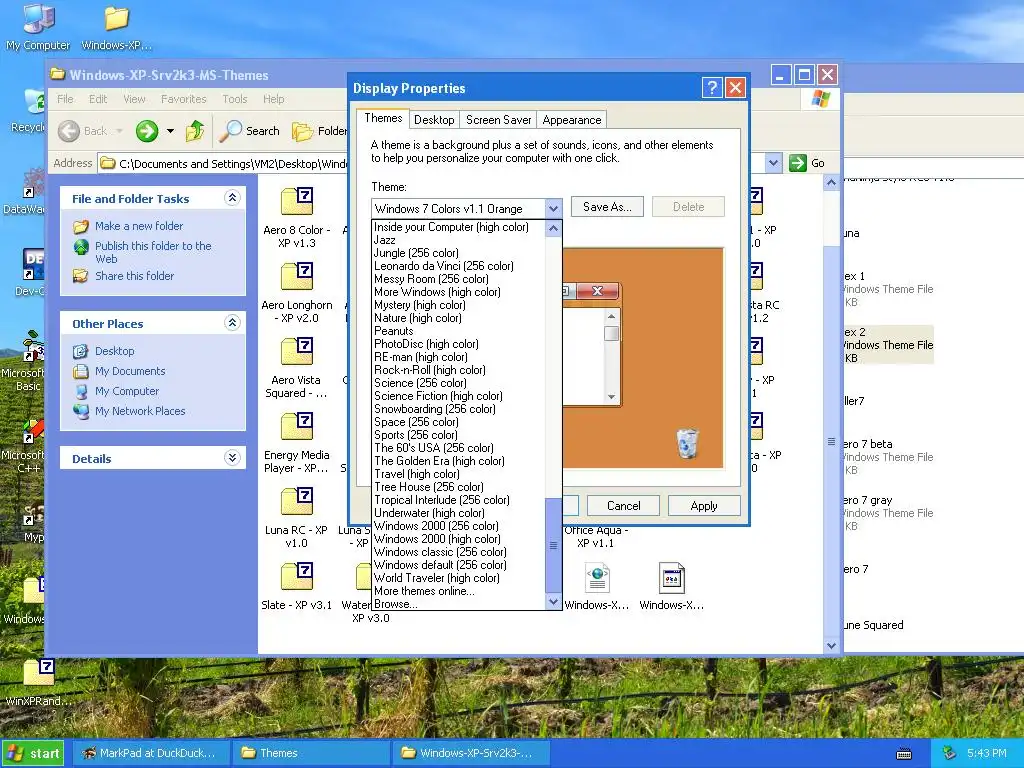Viewport: 1024px width, 768px height.
Task: Select Windows default (256 color) theme
Action: [458, 566]
